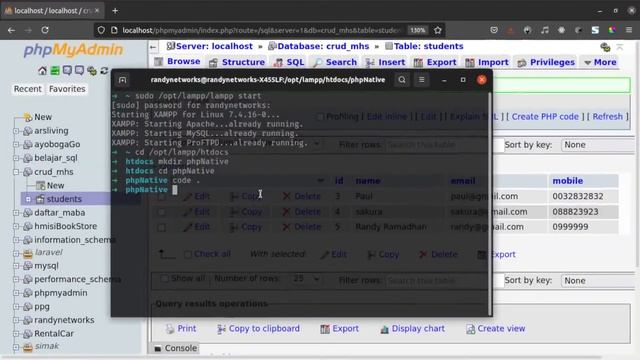The image size is (640, 360).
Task: Click the new terminal tab icon
Action: (x=122, y=80)
